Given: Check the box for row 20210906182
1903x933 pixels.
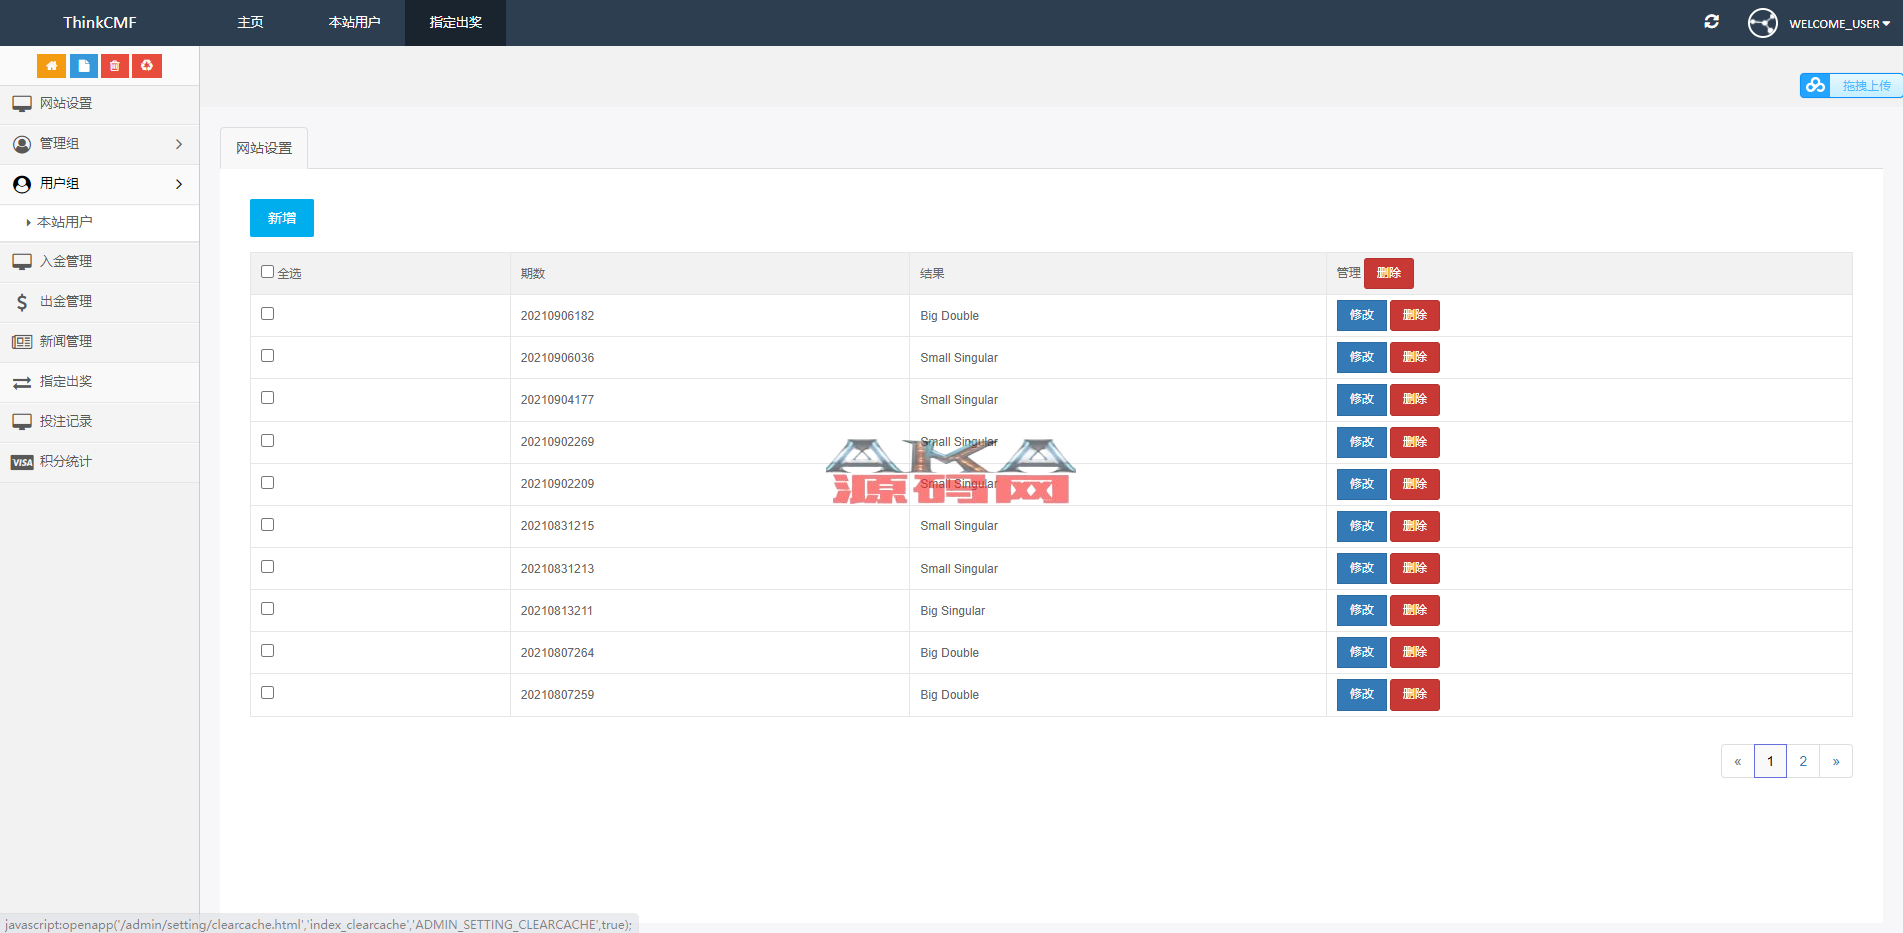Looking at the screenshot, I should tap(267, 314).
